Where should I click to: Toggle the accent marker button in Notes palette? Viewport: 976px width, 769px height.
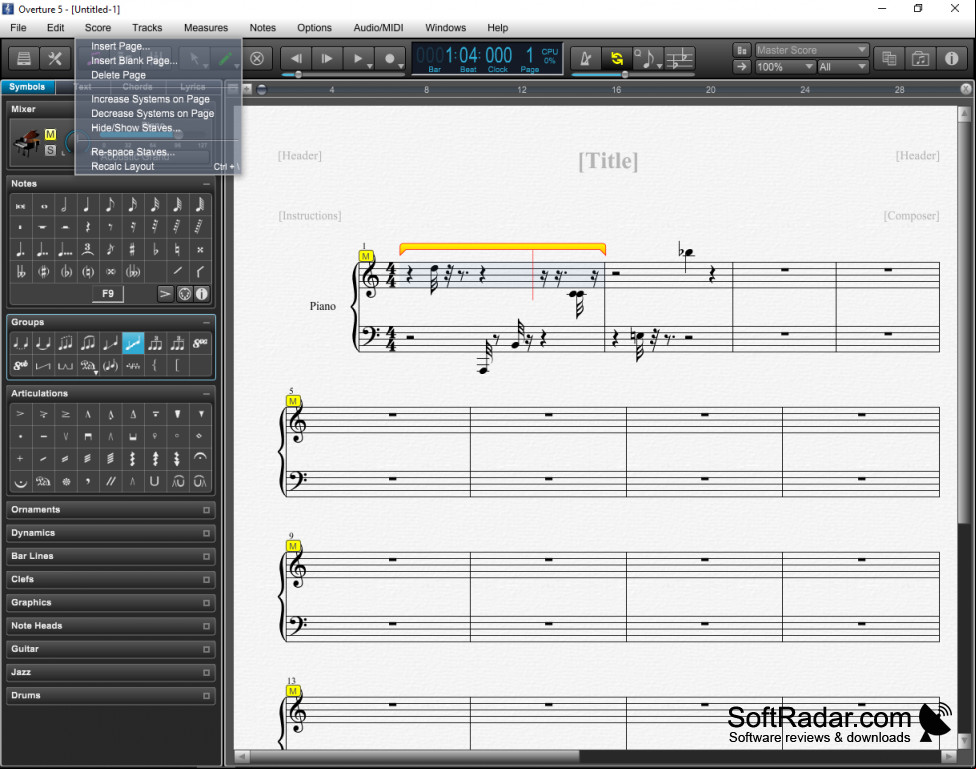click(165, 294)
